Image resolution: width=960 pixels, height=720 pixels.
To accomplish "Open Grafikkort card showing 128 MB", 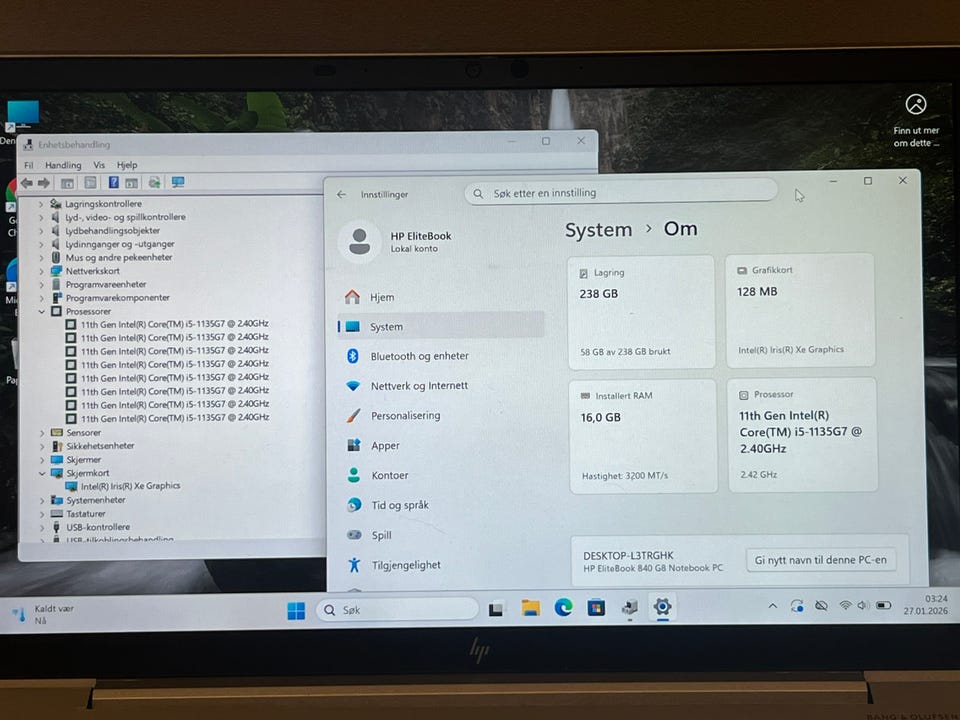I will (x=800, y=310).
